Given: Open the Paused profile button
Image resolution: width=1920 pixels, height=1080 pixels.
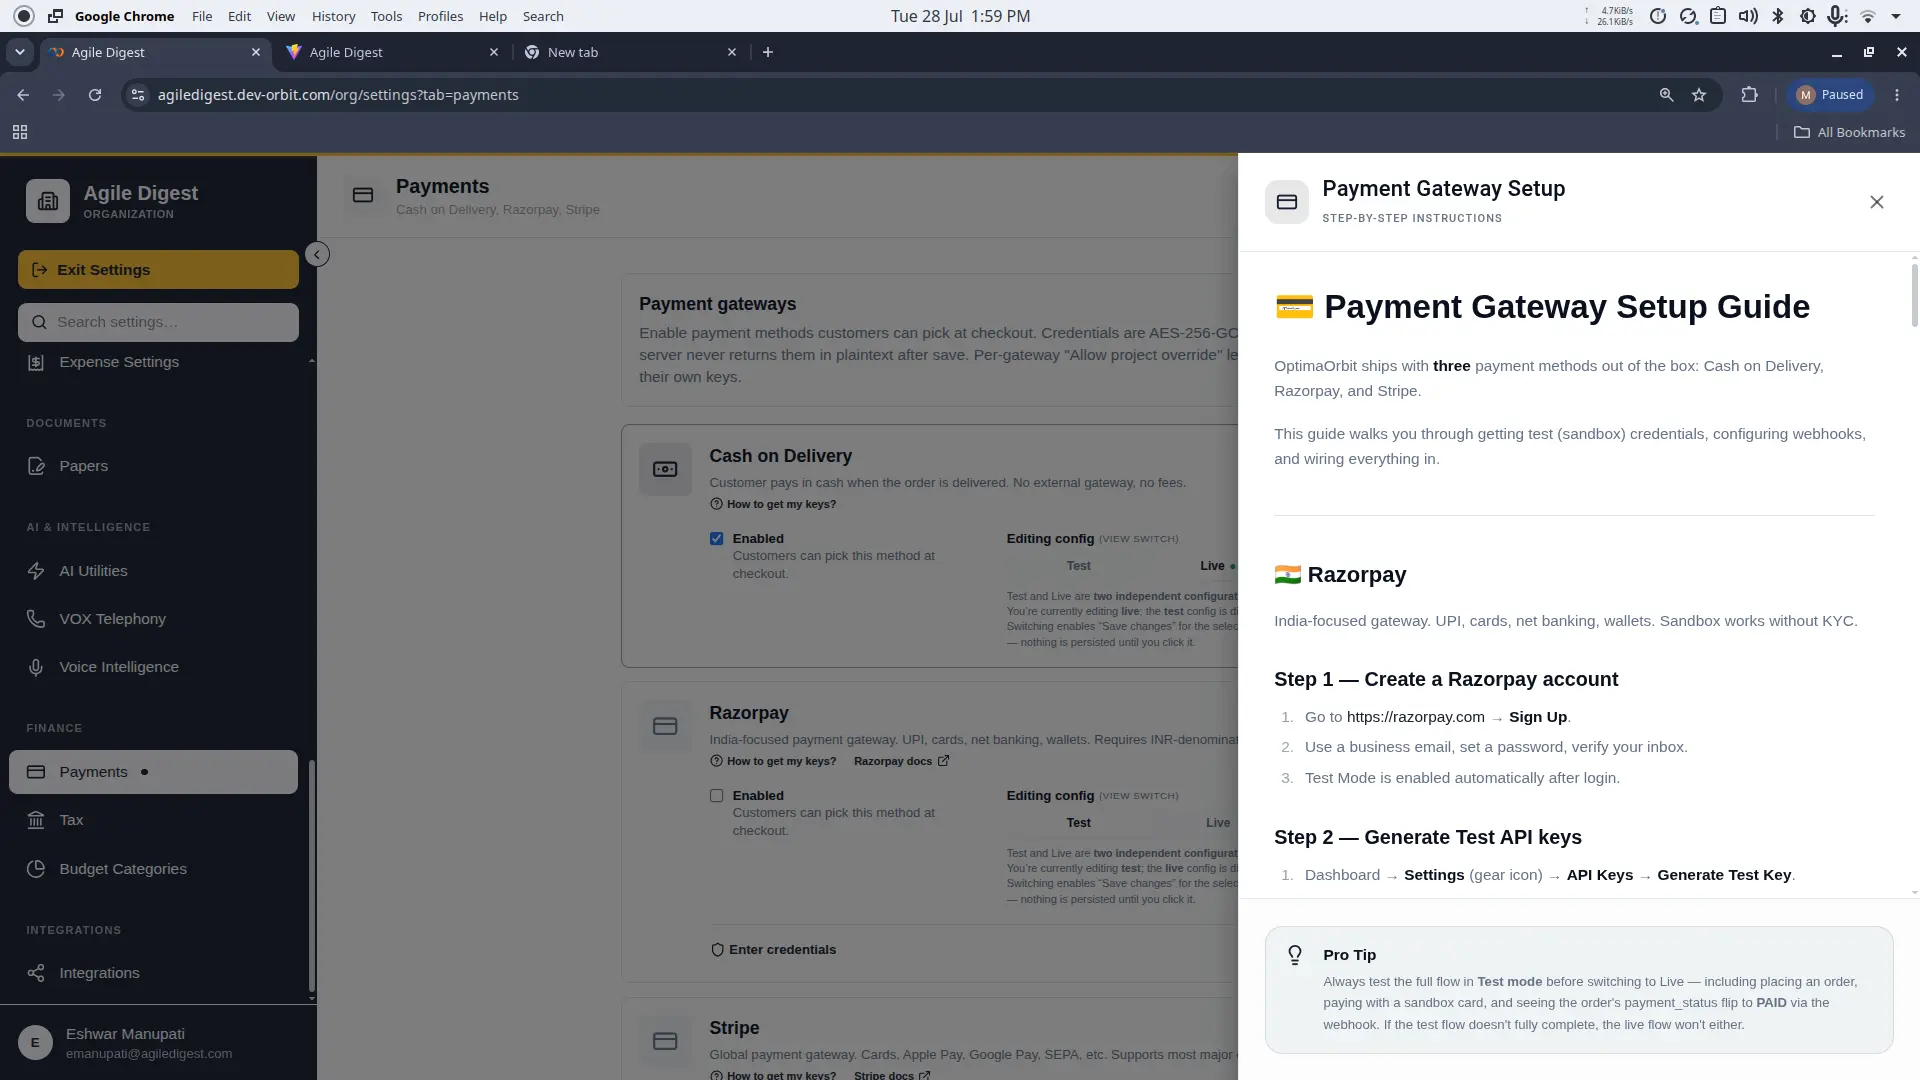Looking at the screenshot, I should [x=1830, y=95].
